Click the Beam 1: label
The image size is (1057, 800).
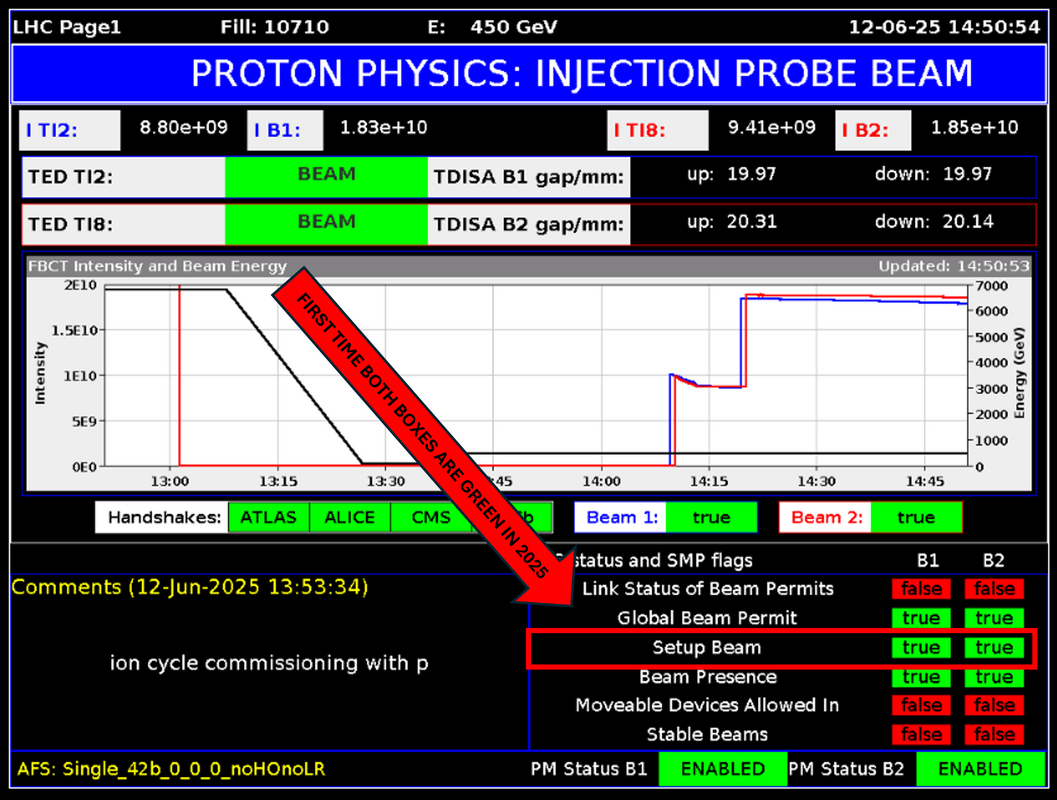click(622, 518)
